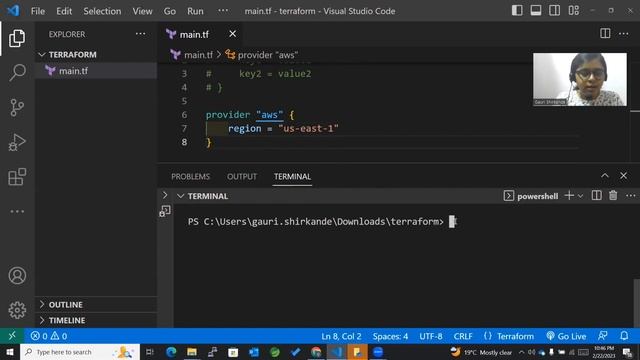Create a new terminal with plus icon

(x=569, y=196)
